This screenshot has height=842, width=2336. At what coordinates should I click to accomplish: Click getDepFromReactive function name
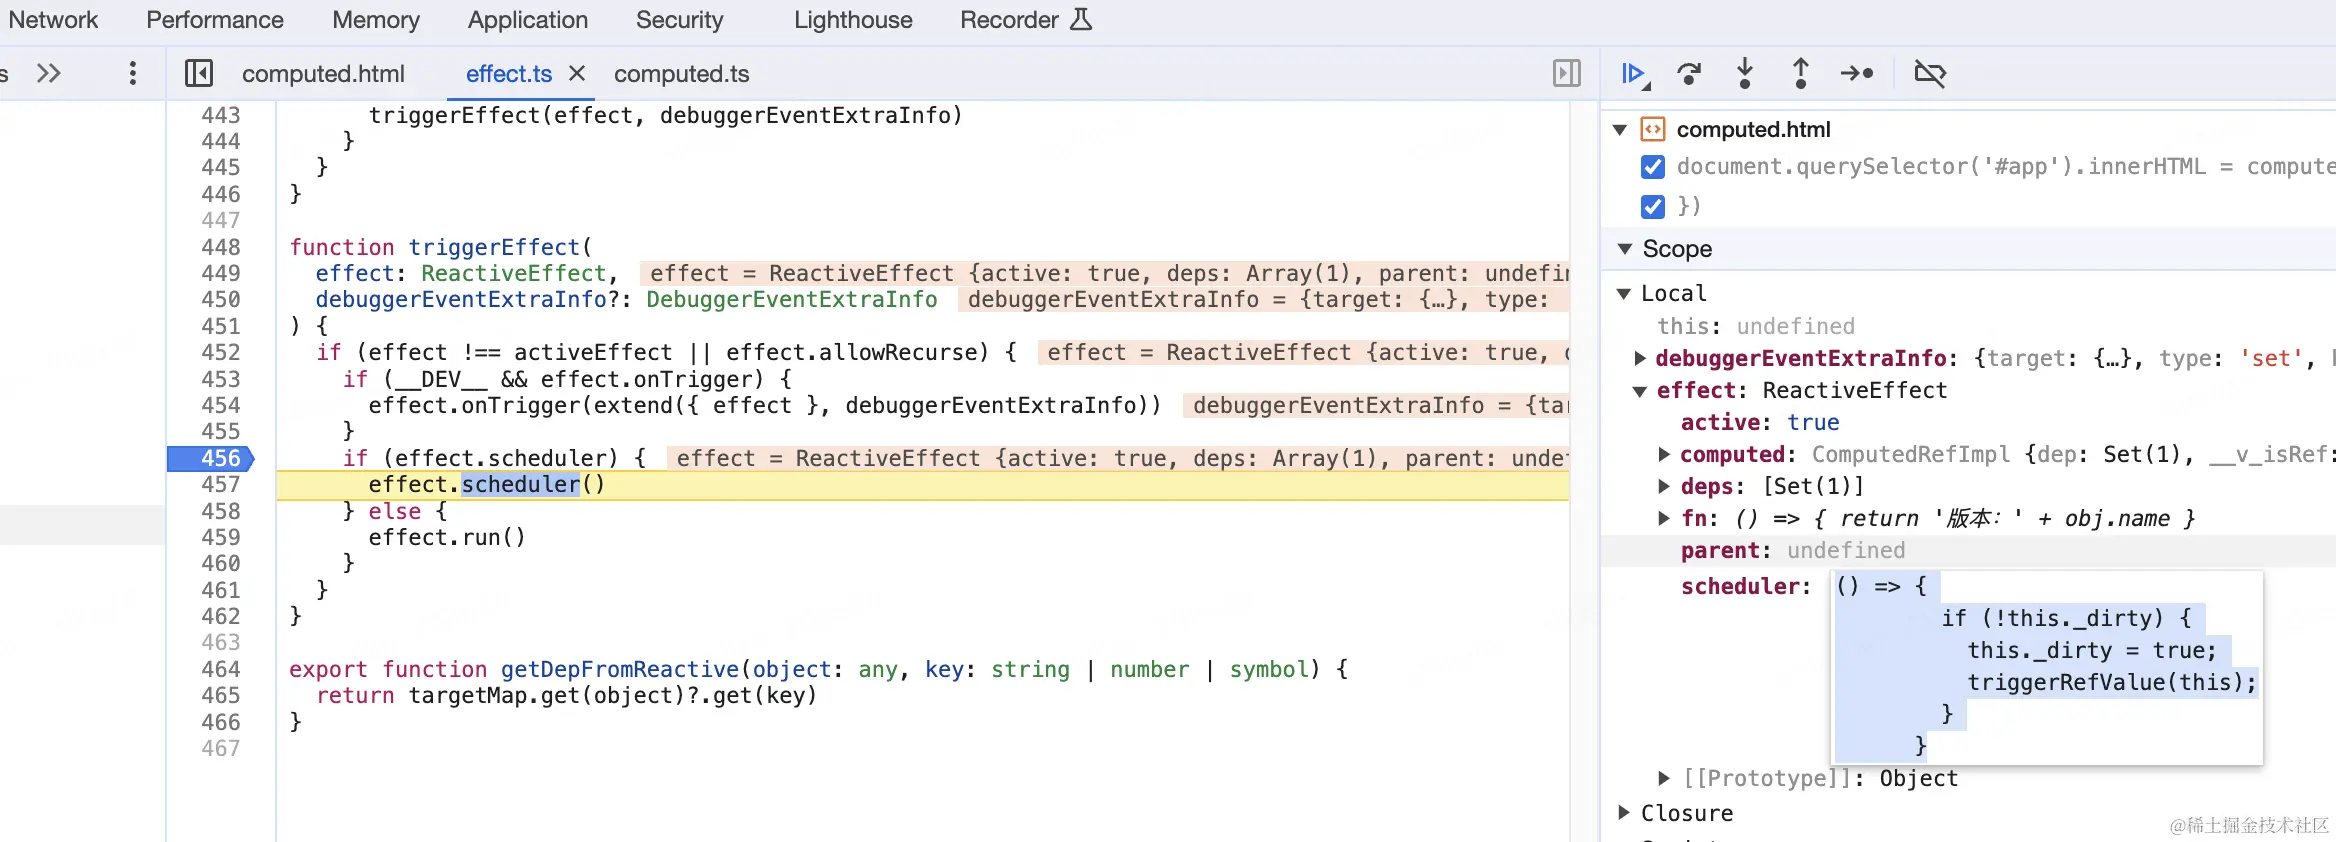(x=620, y=669)
